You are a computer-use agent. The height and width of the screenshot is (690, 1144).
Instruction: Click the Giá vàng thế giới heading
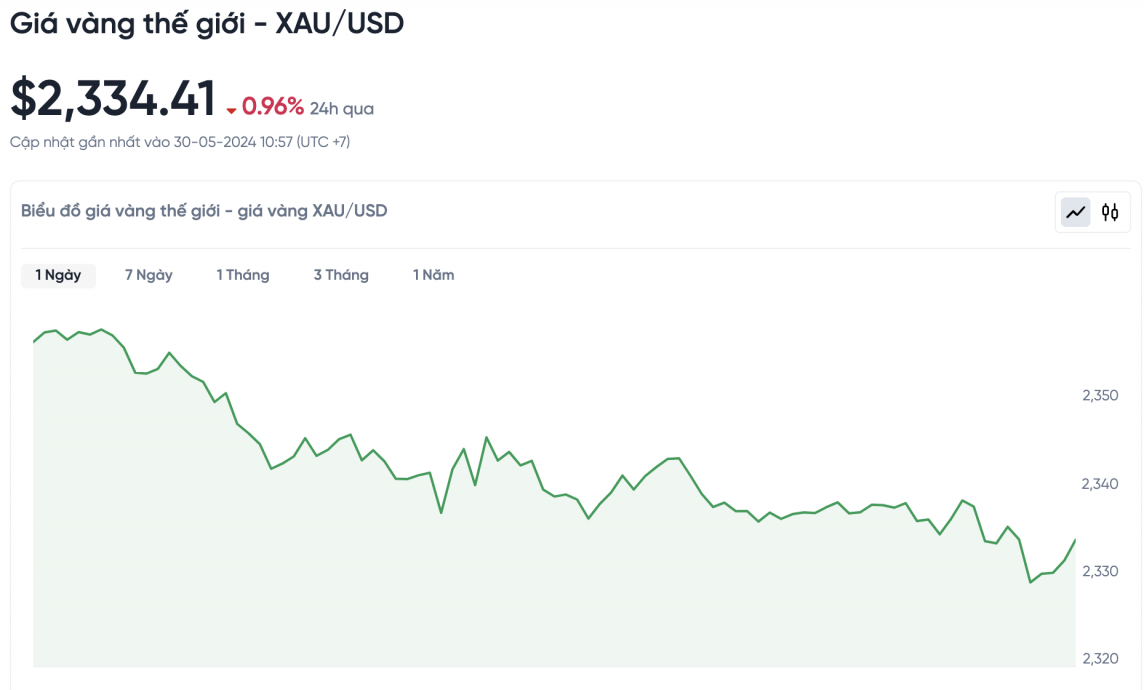pyautogui.click(x=207, y=25)
